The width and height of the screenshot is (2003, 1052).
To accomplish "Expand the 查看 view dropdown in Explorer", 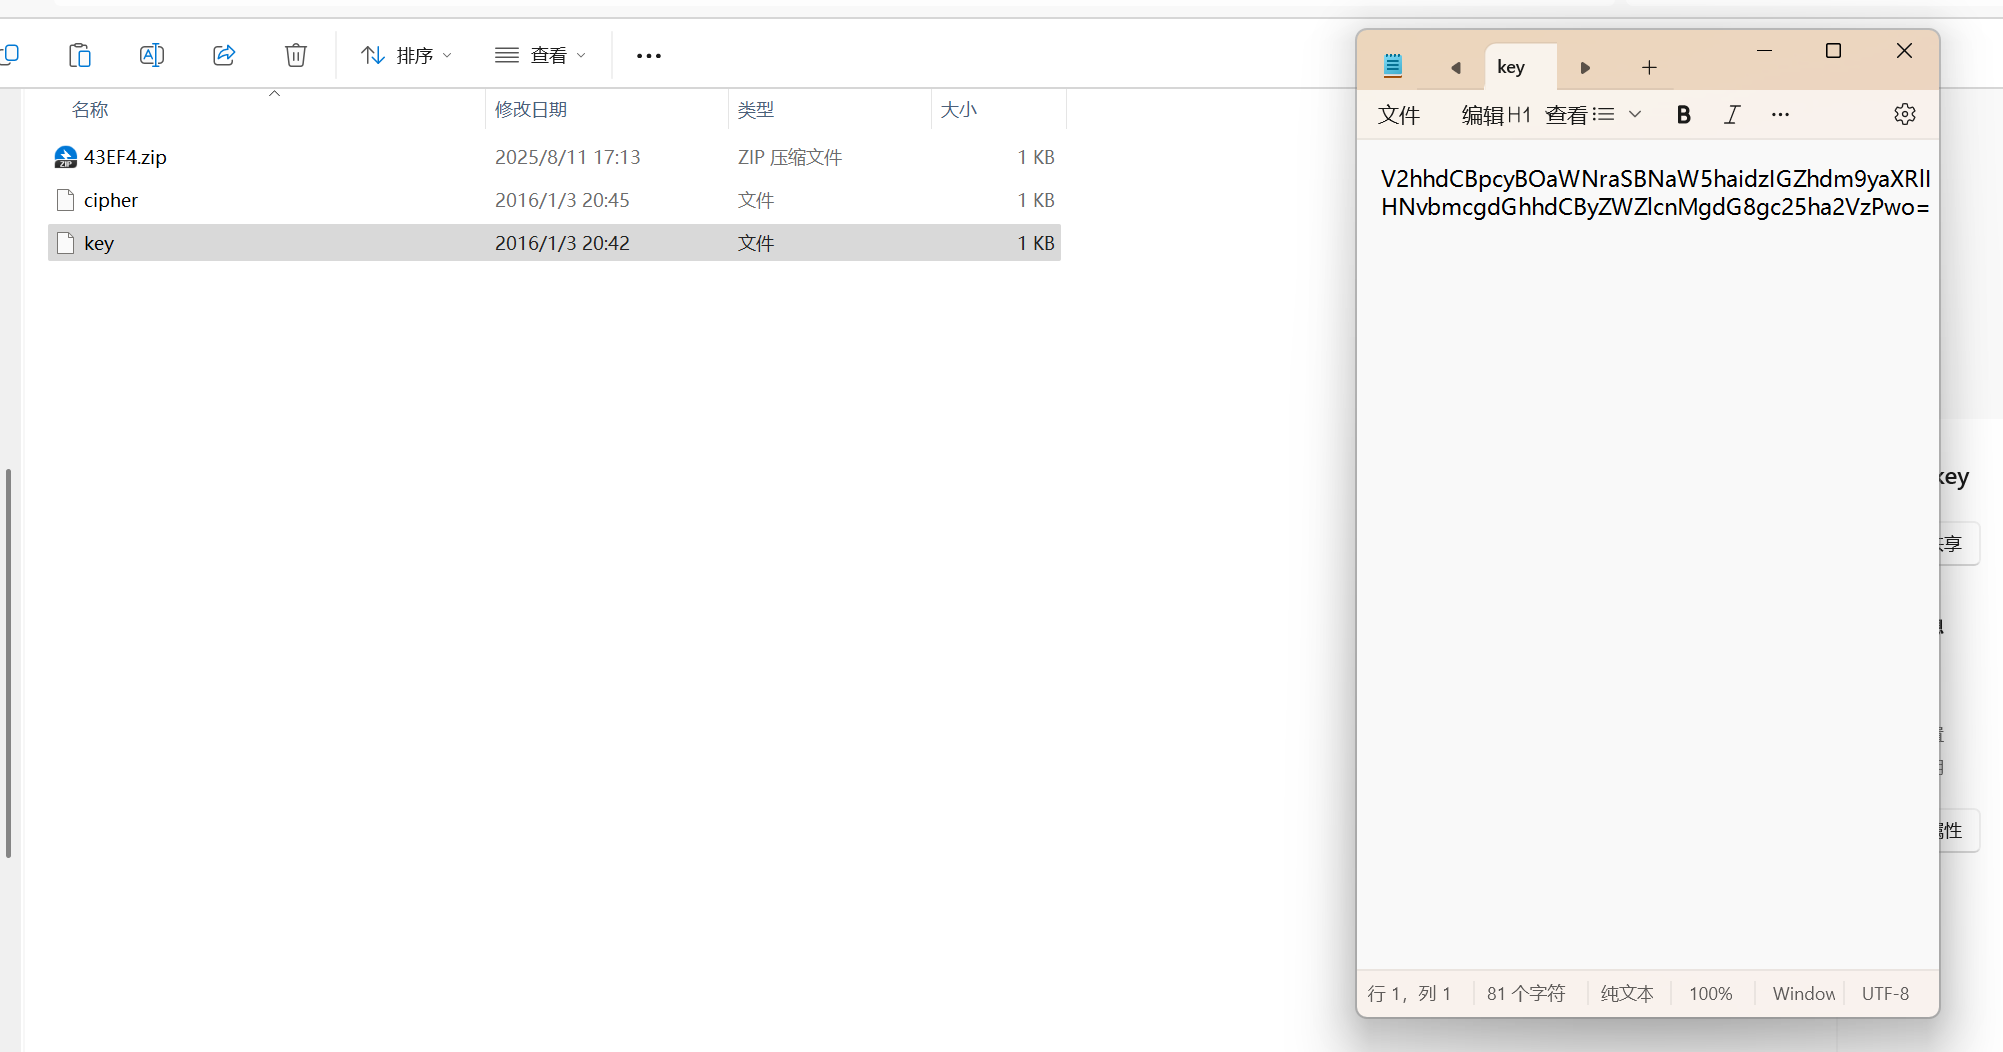I will pyautogui.click(x=540, y=55).
